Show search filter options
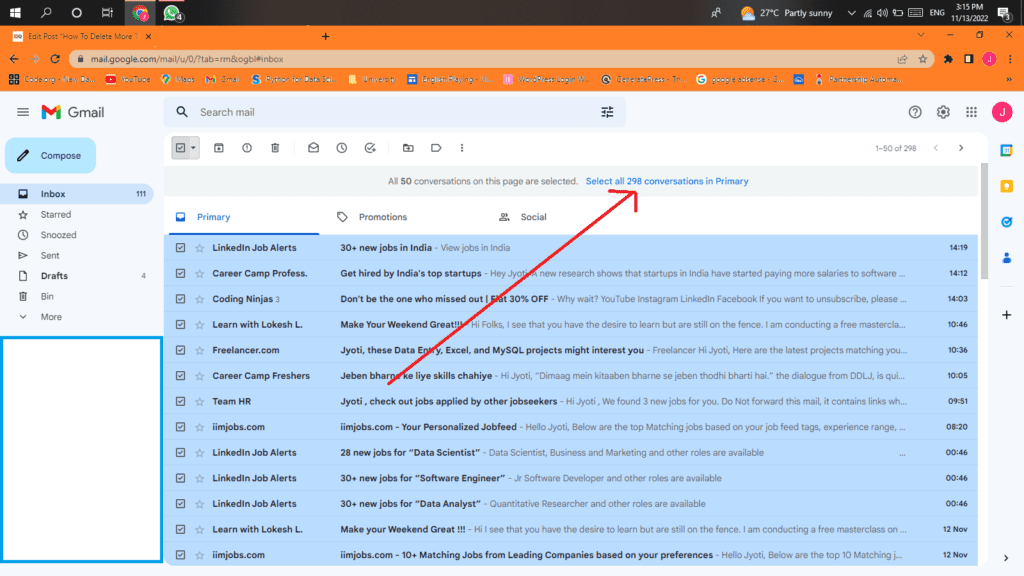The height and width of the screenshot is (576, 1024). click(607, 112)
